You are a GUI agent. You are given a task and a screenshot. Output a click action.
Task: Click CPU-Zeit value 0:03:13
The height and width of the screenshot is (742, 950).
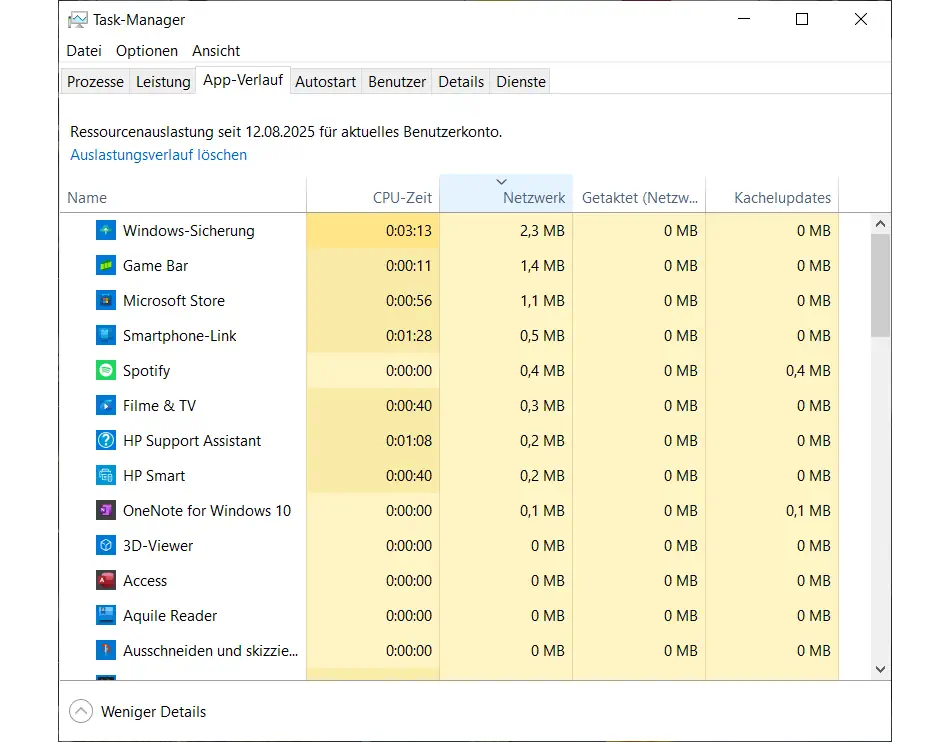(x=409, y=231)
